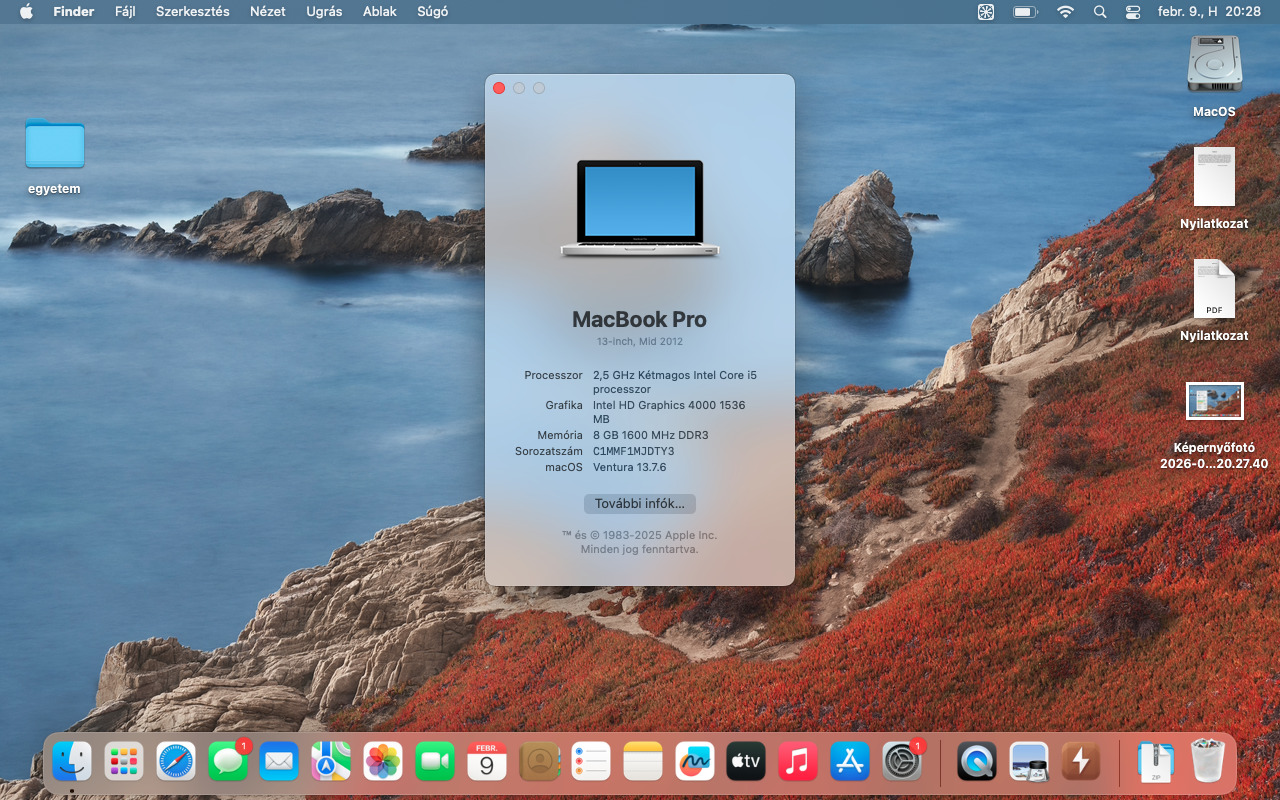Open the Trash in the Dock
The image size is (1280, 800).
point(1208,762)
